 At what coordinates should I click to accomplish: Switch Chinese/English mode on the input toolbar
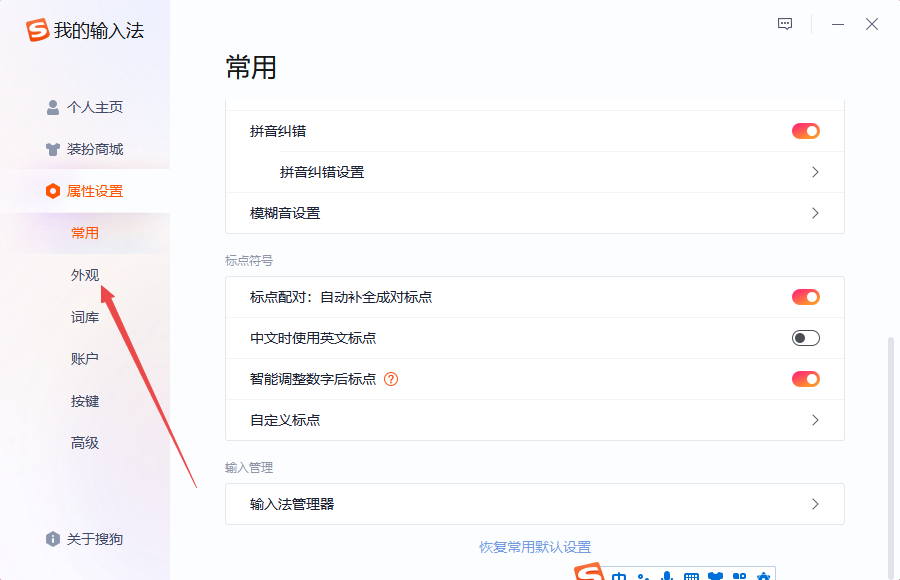[618, 574]
